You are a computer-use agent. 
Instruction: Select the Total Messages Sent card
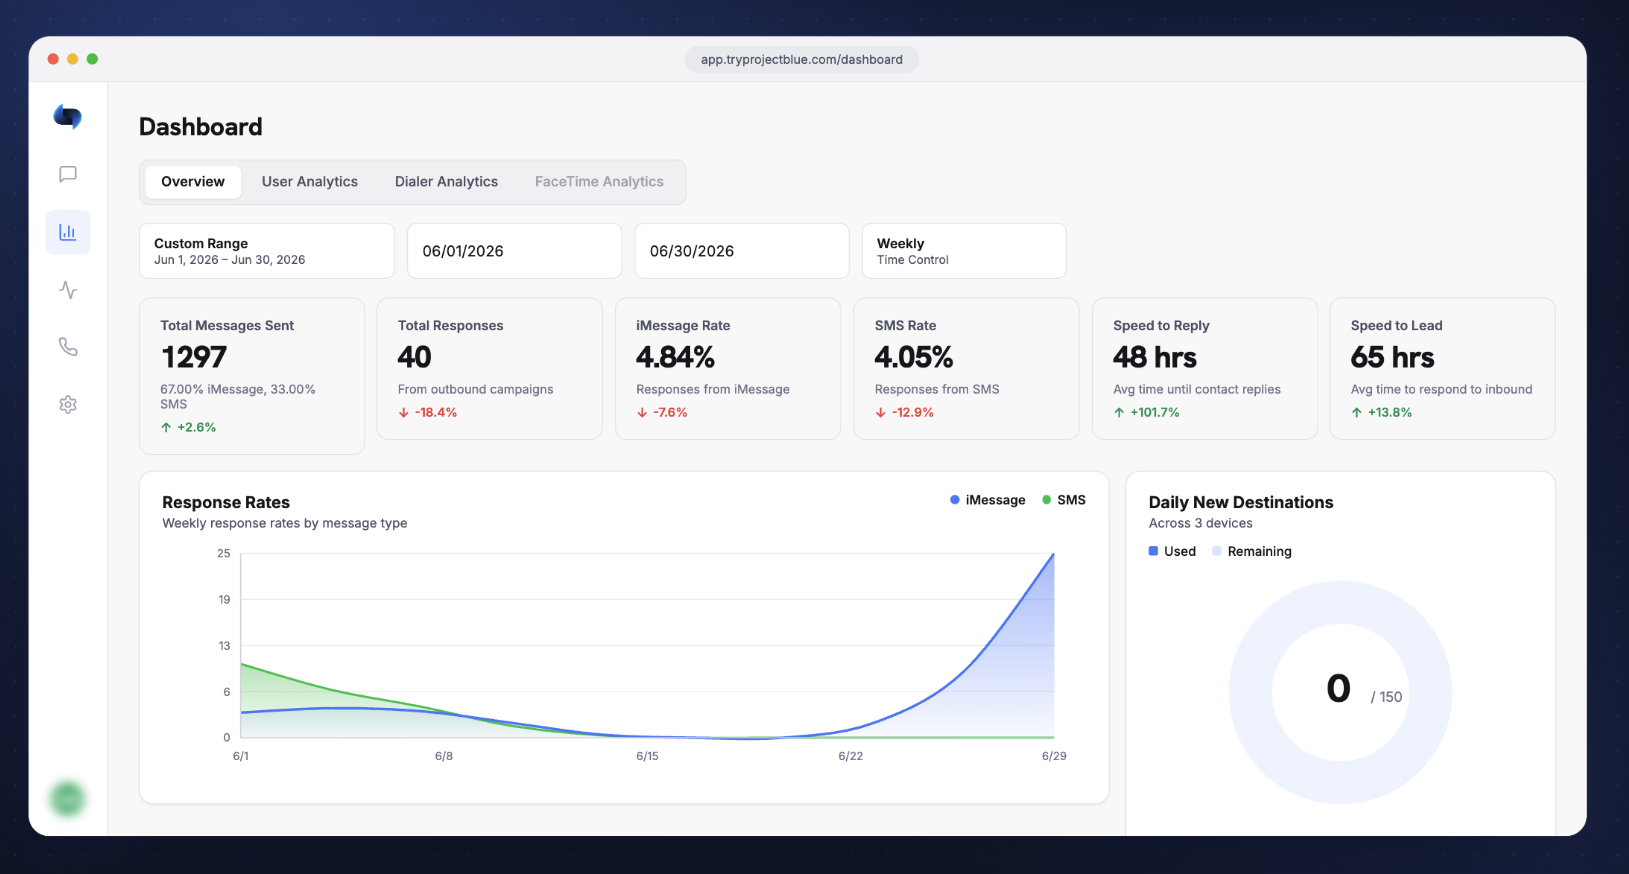pyautogui.click(x=252, y=376)
